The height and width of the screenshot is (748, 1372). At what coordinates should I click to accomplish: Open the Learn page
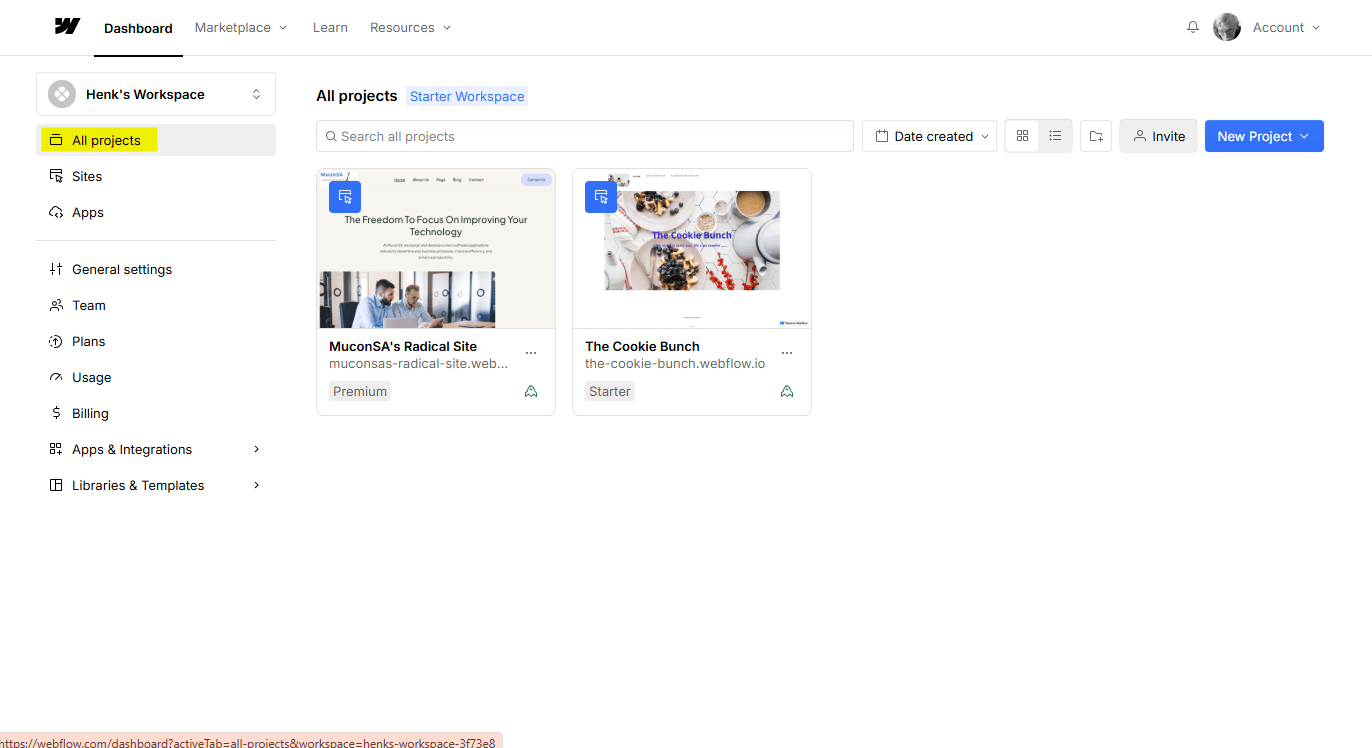pos(330,27)
